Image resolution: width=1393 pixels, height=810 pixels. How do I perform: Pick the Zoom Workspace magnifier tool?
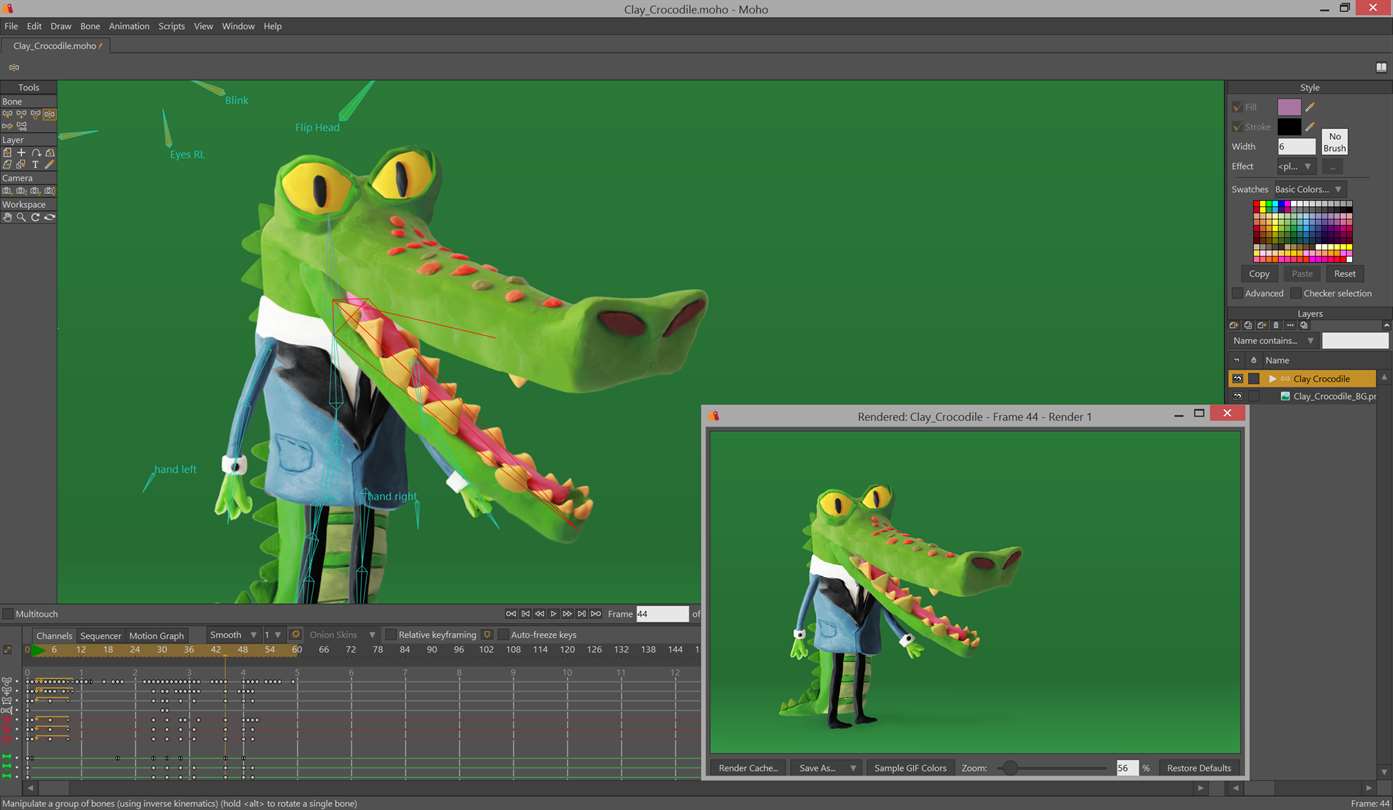[21, 217]
